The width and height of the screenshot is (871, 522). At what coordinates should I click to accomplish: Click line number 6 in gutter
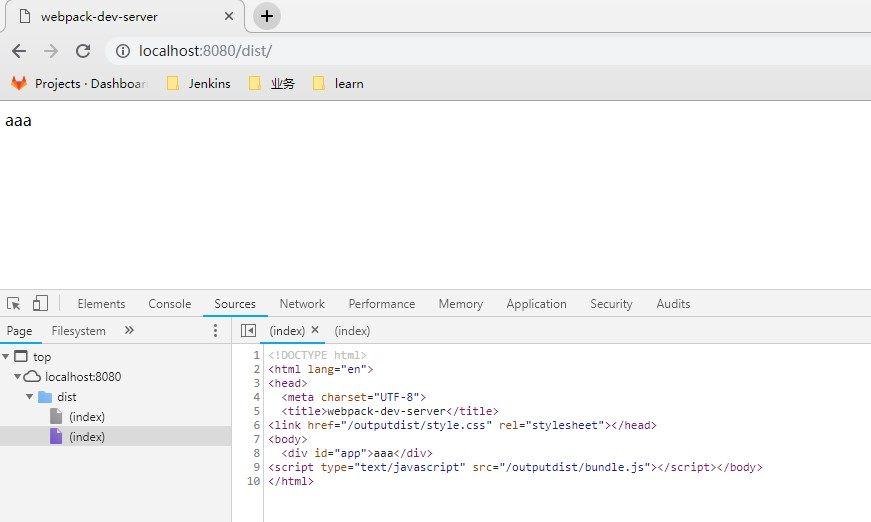tap(257, 425)
